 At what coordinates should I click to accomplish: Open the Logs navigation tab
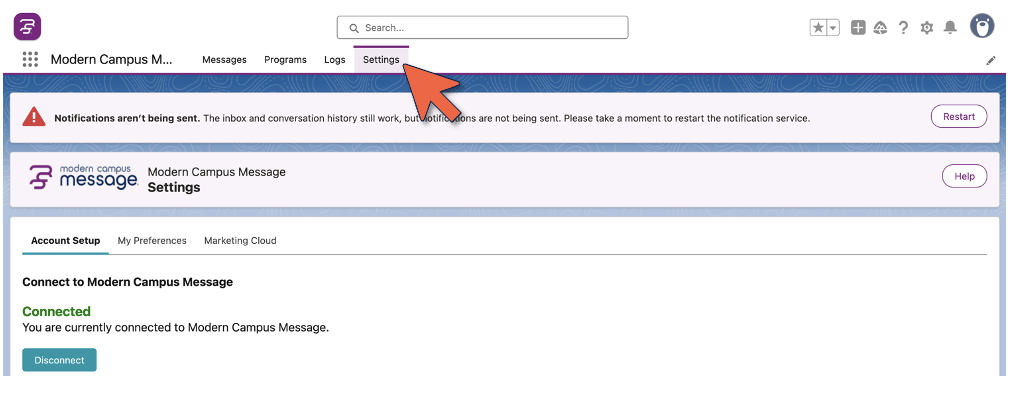(x=335, y=59)
